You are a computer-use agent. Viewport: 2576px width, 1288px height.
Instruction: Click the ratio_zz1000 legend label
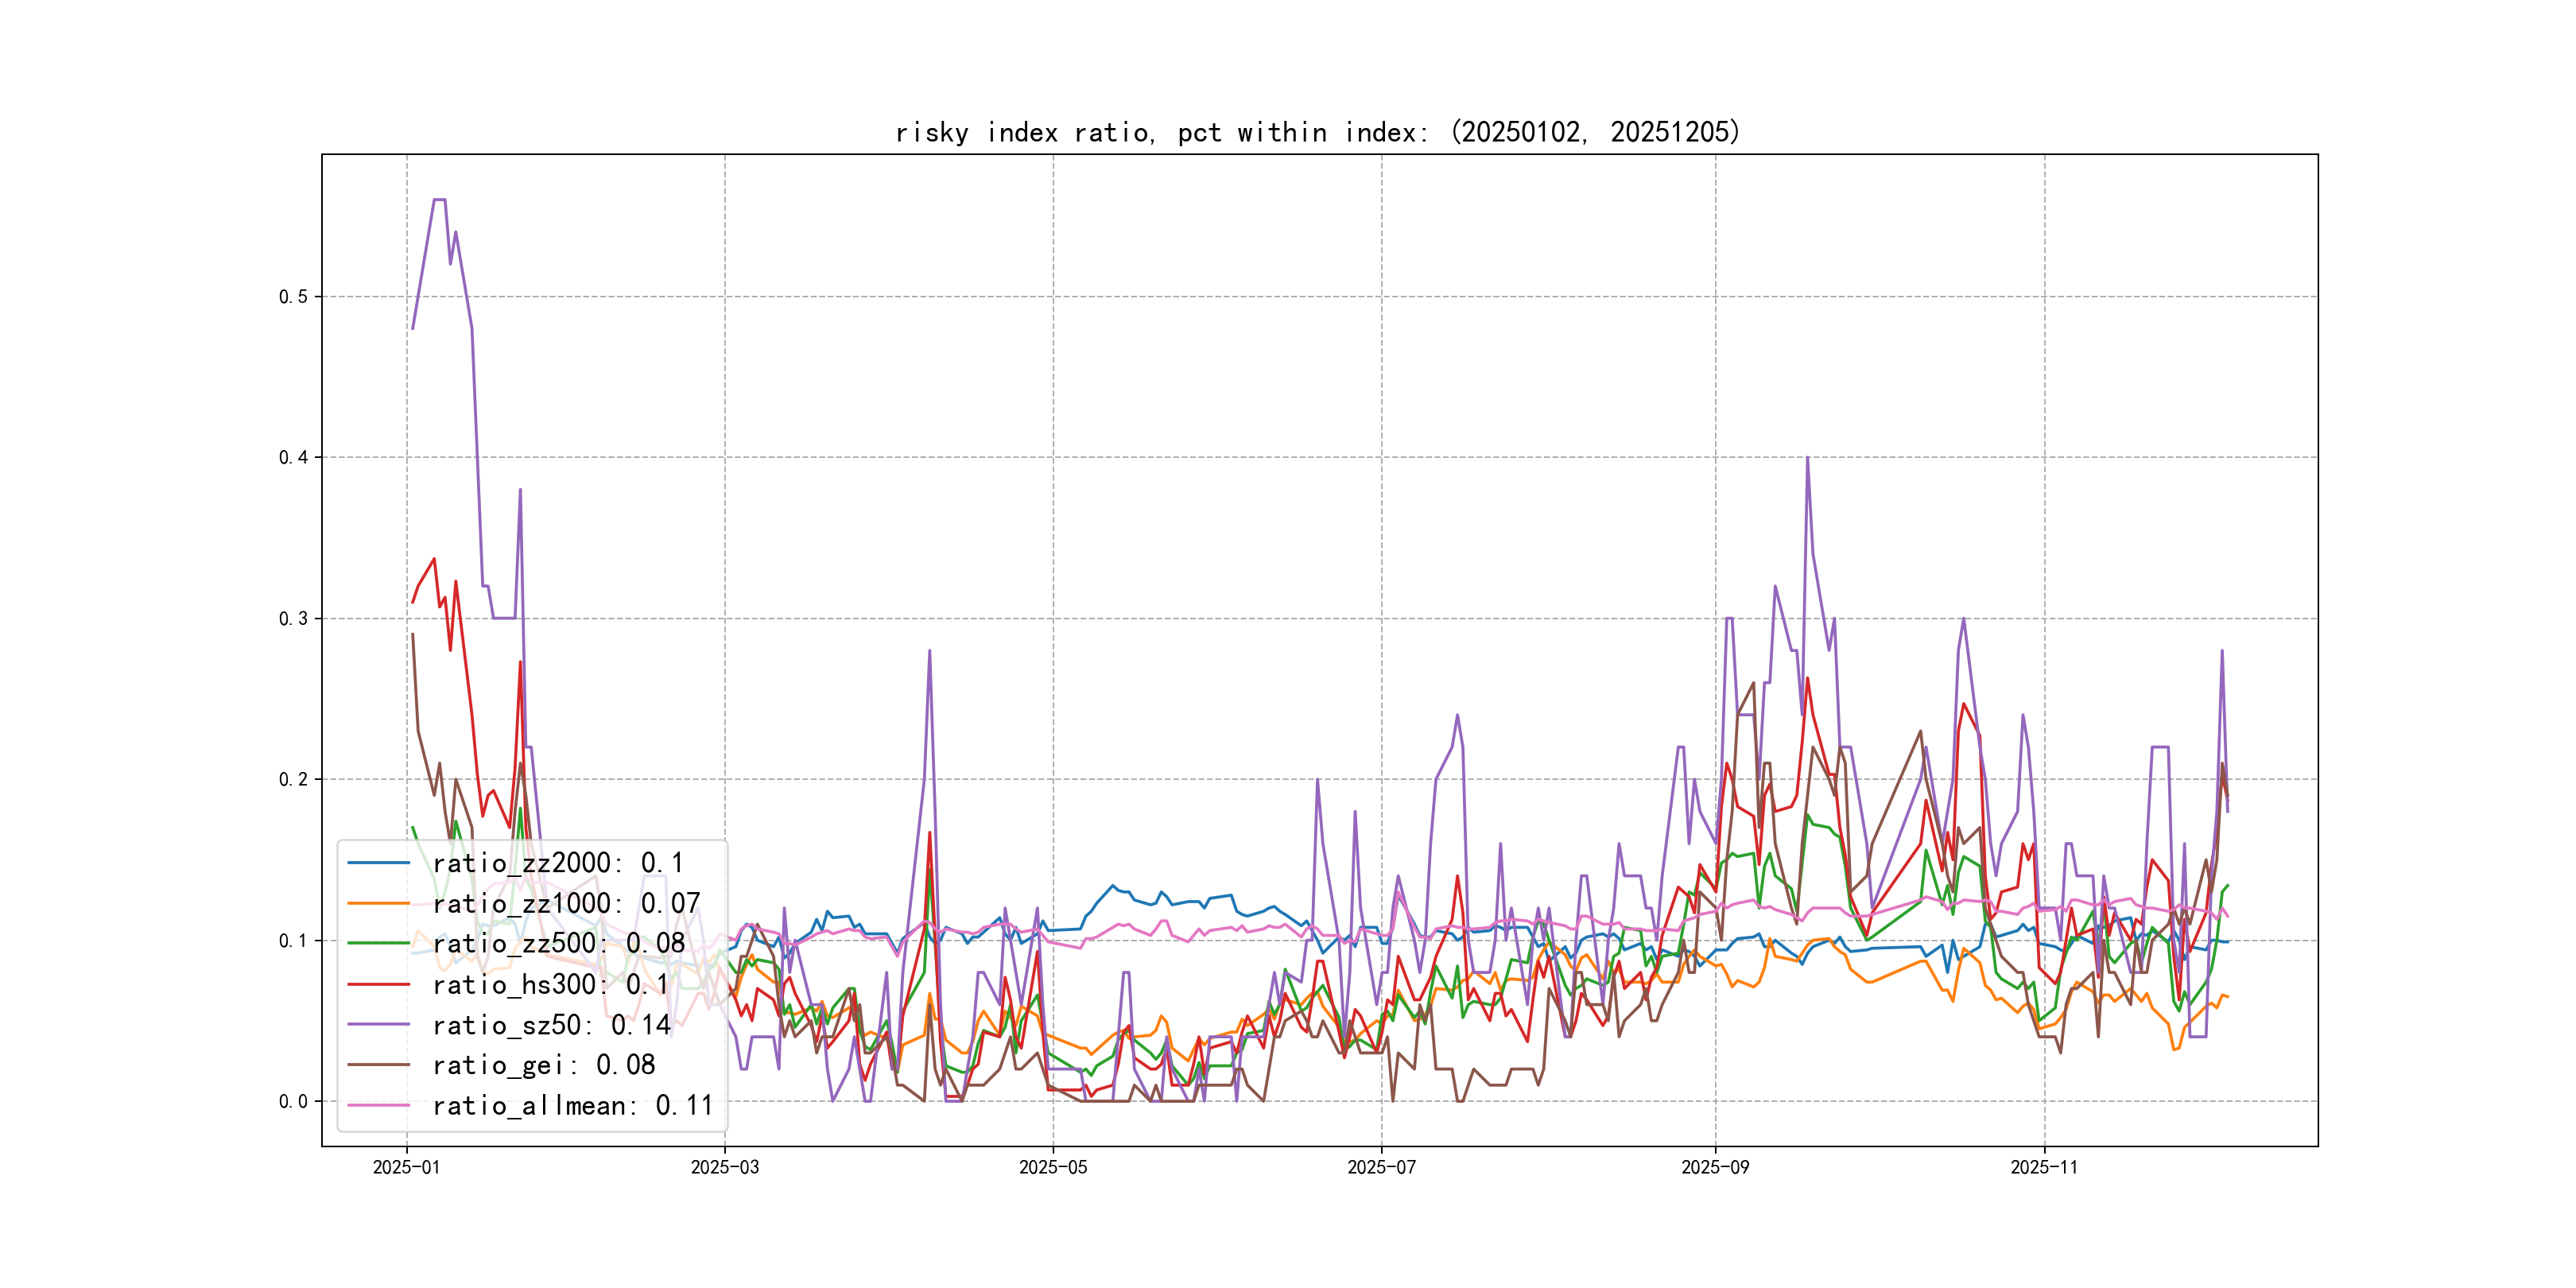pyautogui.click(x=566, y=904)
